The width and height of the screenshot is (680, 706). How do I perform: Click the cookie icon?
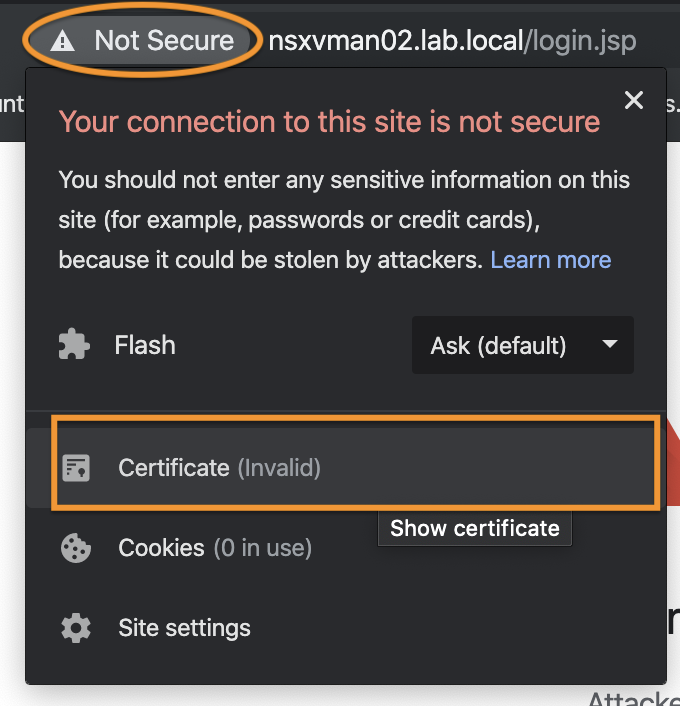click(76, 548)
